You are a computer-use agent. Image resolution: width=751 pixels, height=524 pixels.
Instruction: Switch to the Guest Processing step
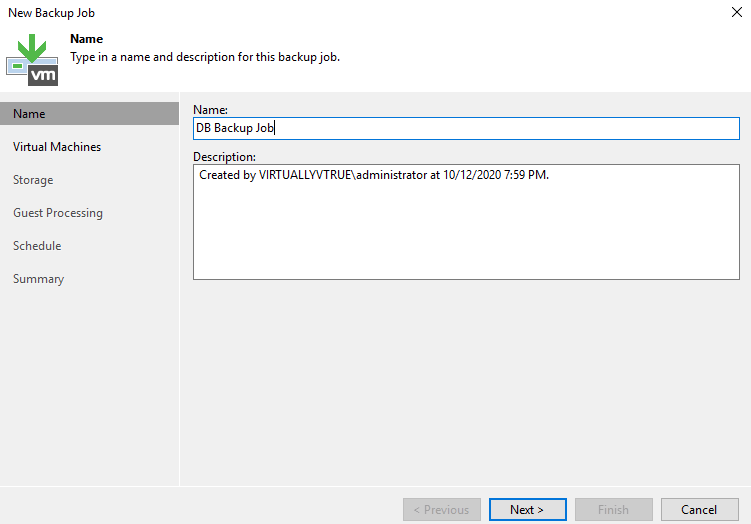tap(58, 213)
